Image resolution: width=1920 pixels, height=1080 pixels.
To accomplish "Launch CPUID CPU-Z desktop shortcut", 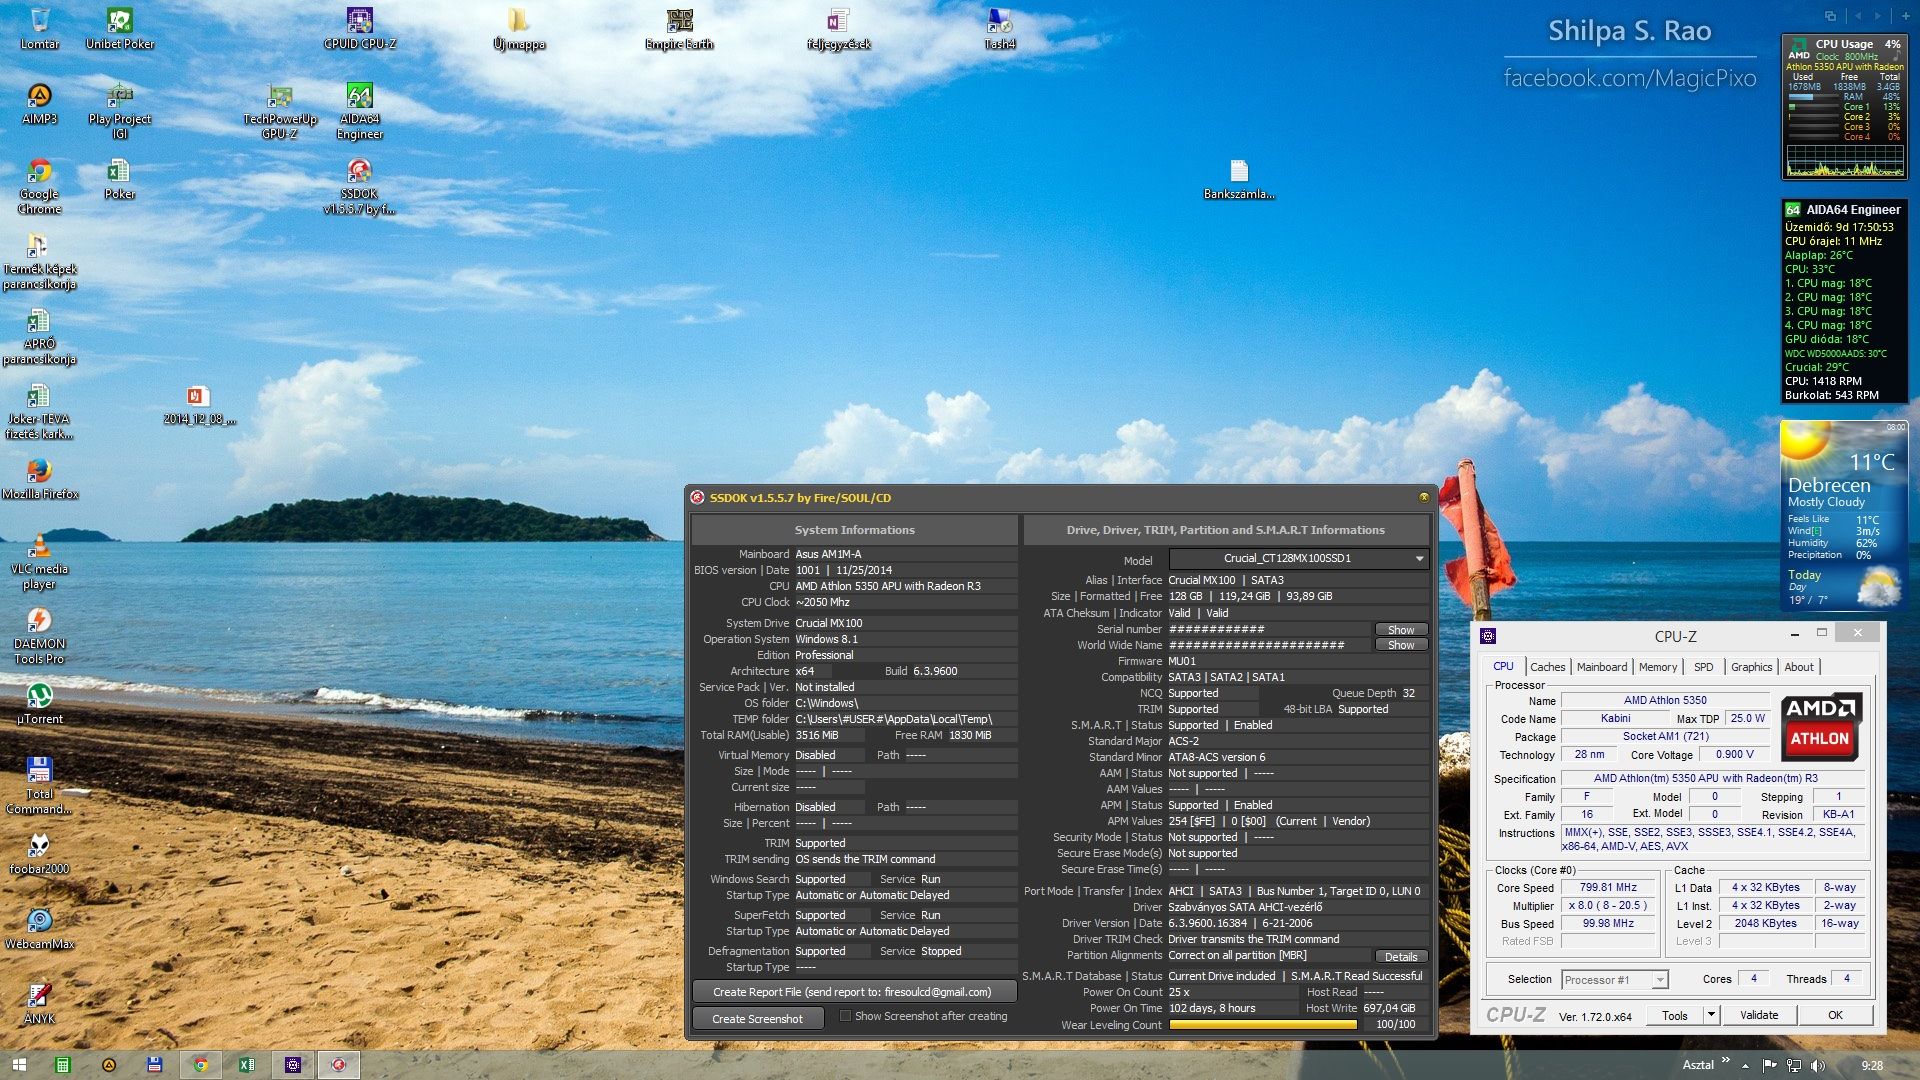I will (x=360, y=27).
